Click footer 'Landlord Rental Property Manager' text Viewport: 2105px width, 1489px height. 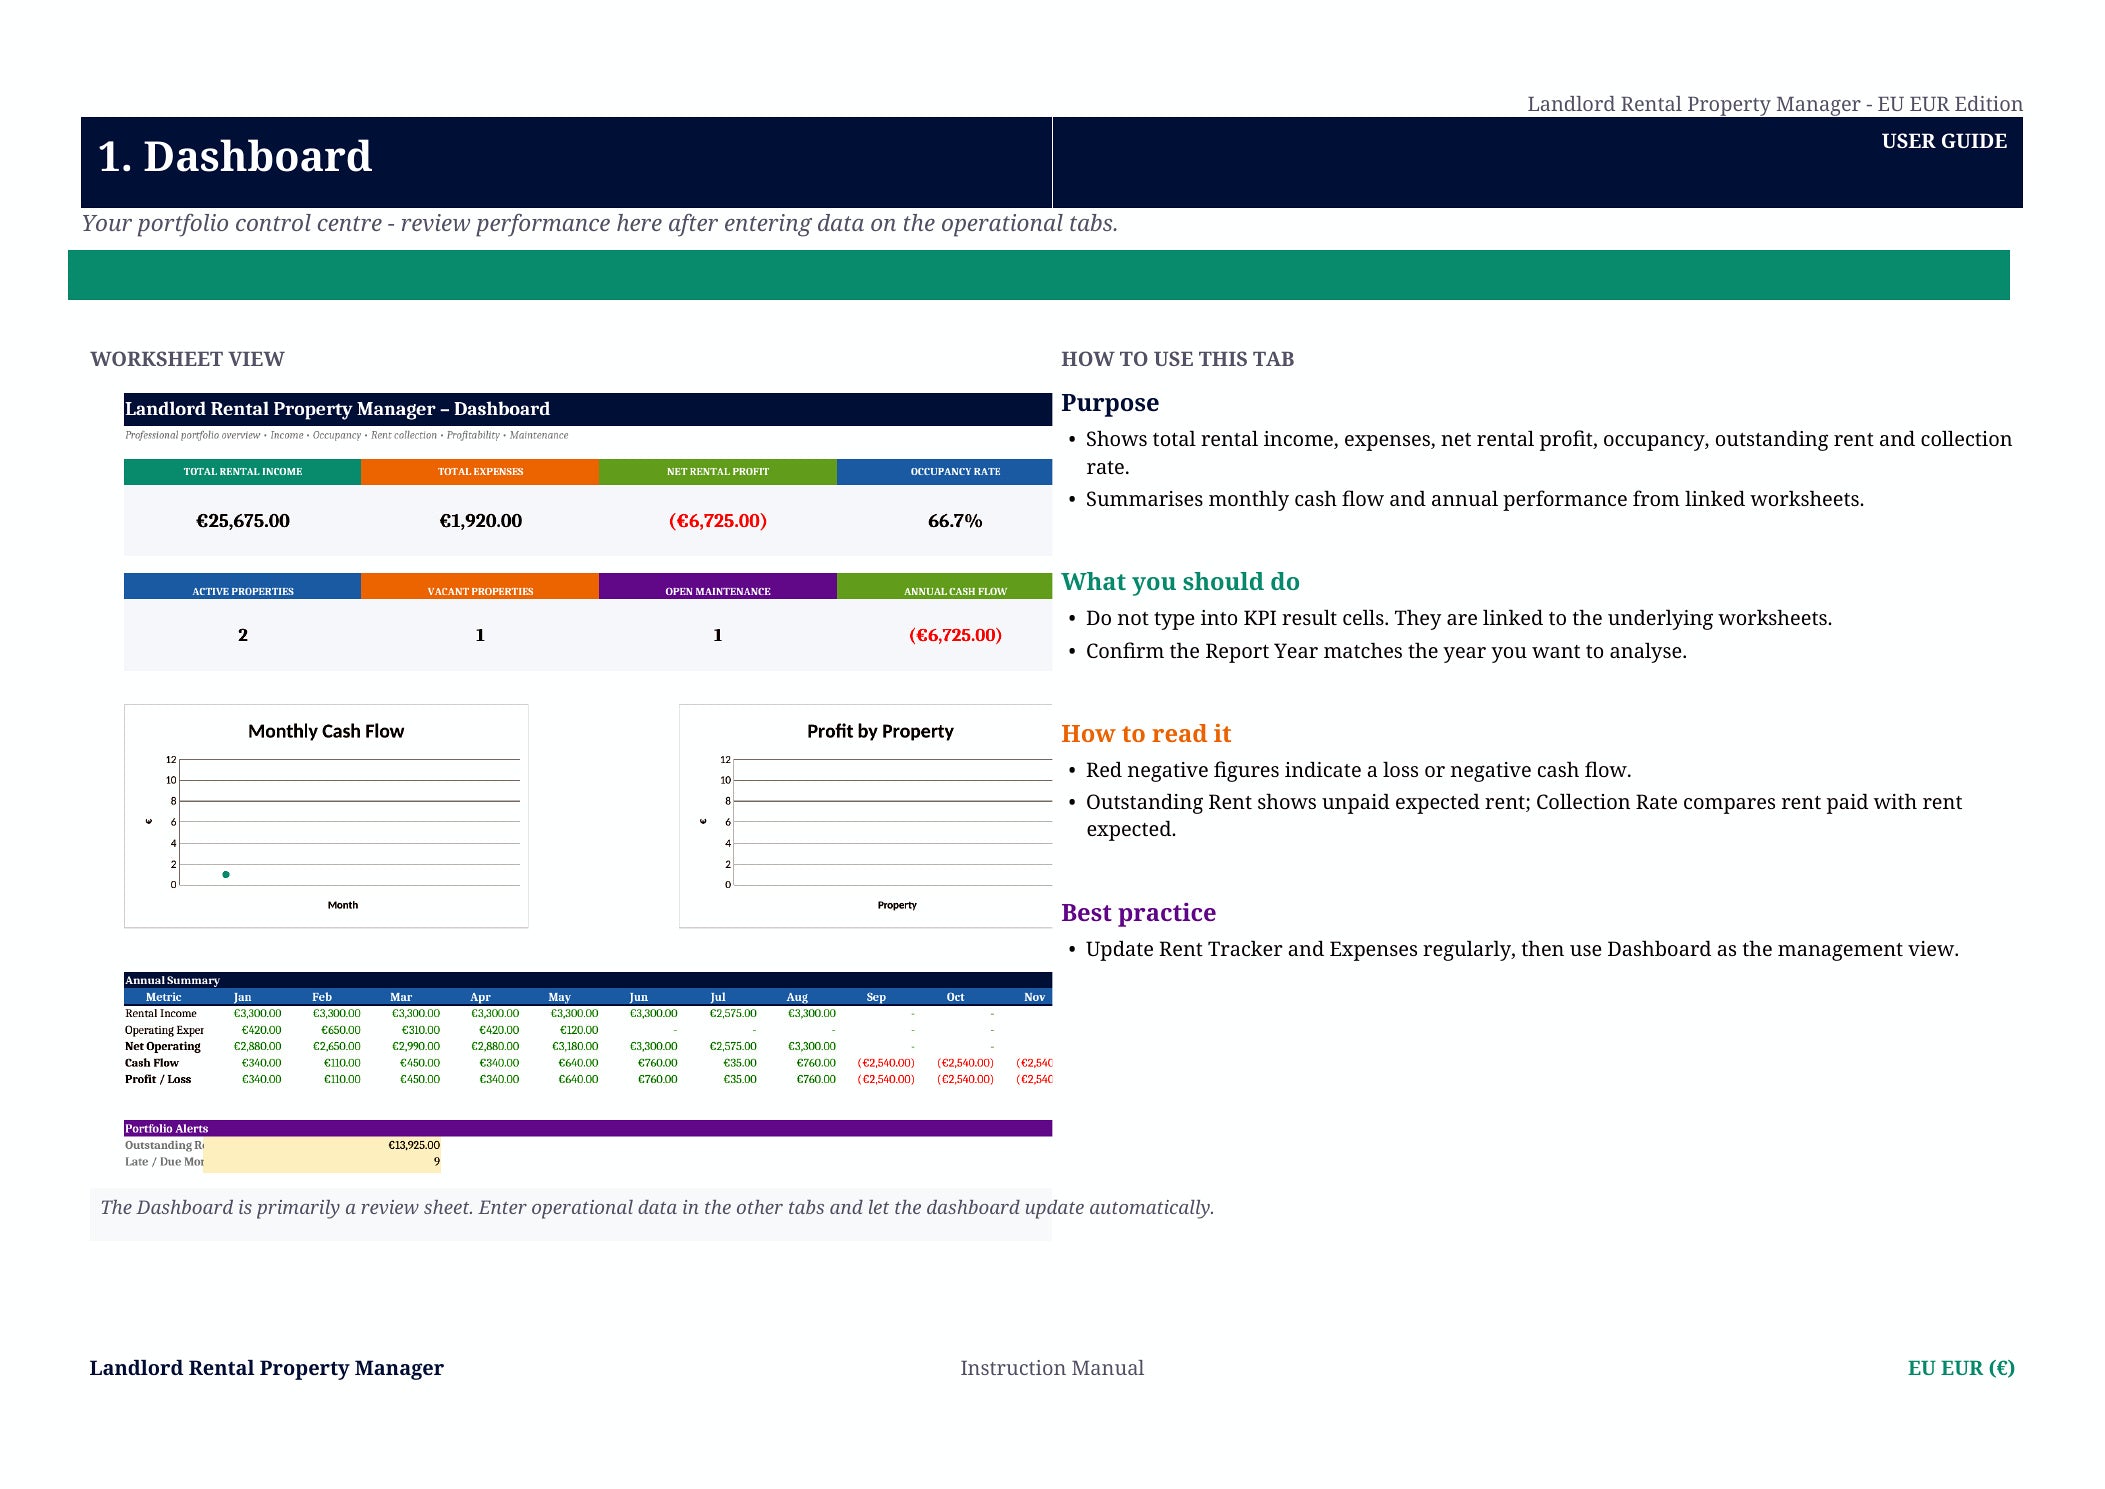(x=266, y=1368)
